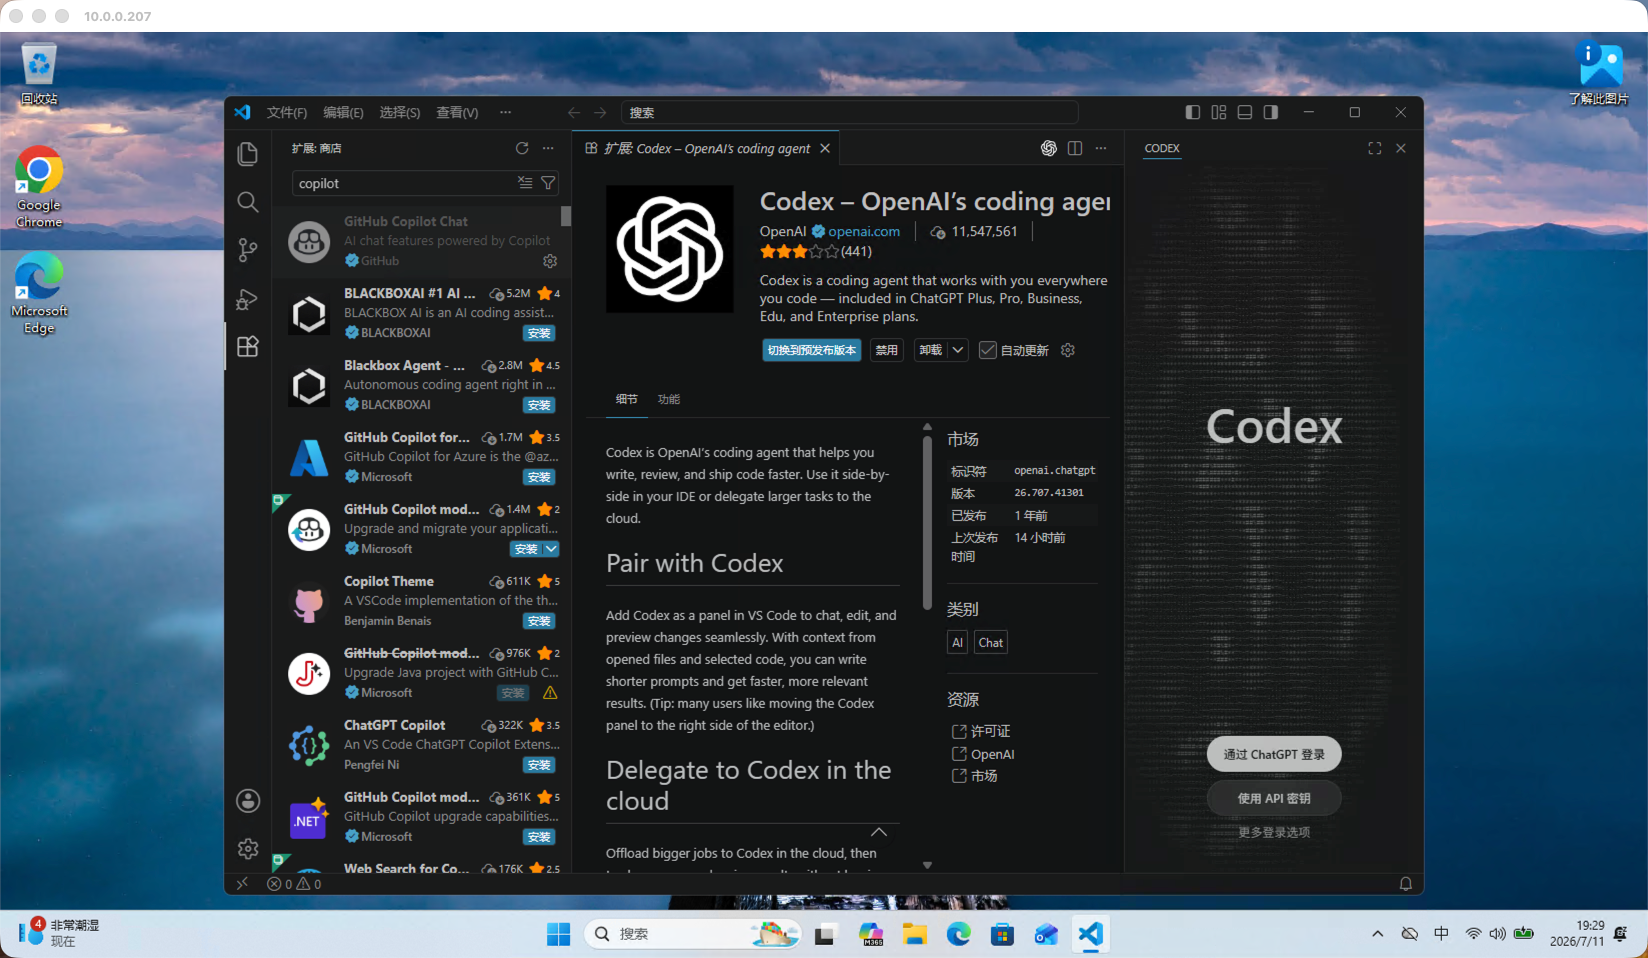Open more sign-in options link
Image resolution: width=1648 pixels, height=958 pixels.
(1274, 832)
